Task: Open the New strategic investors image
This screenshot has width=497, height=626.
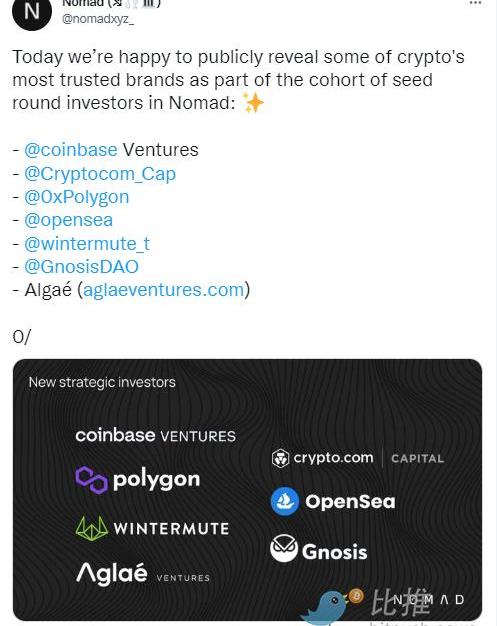Action: tap(248, 490)
